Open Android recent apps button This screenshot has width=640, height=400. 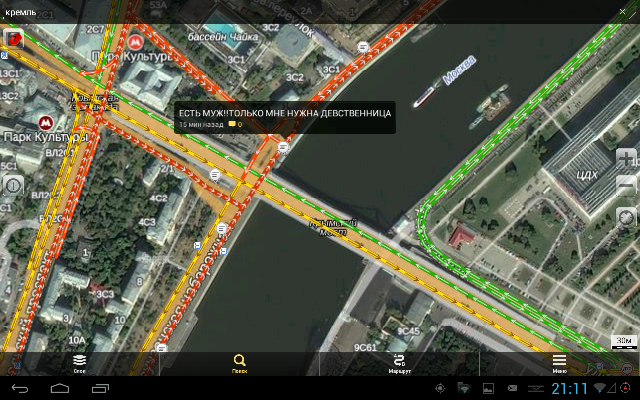tap(100, 387)
